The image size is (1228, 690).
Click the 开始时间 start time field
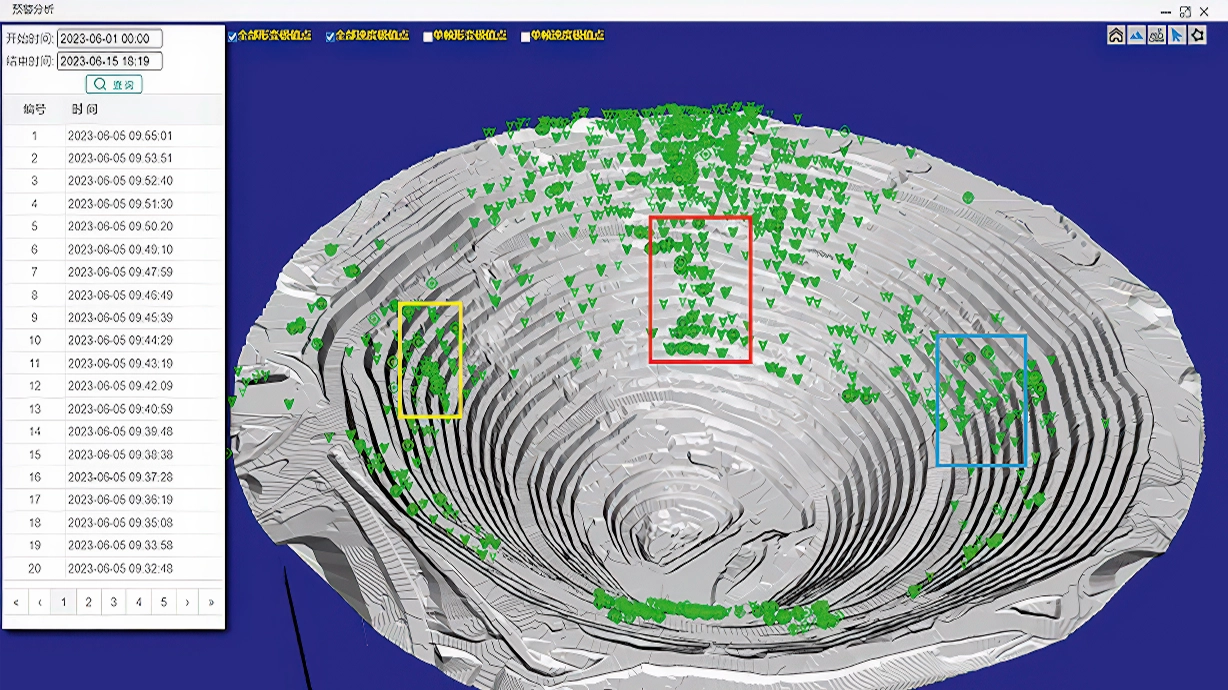point(109,39)
